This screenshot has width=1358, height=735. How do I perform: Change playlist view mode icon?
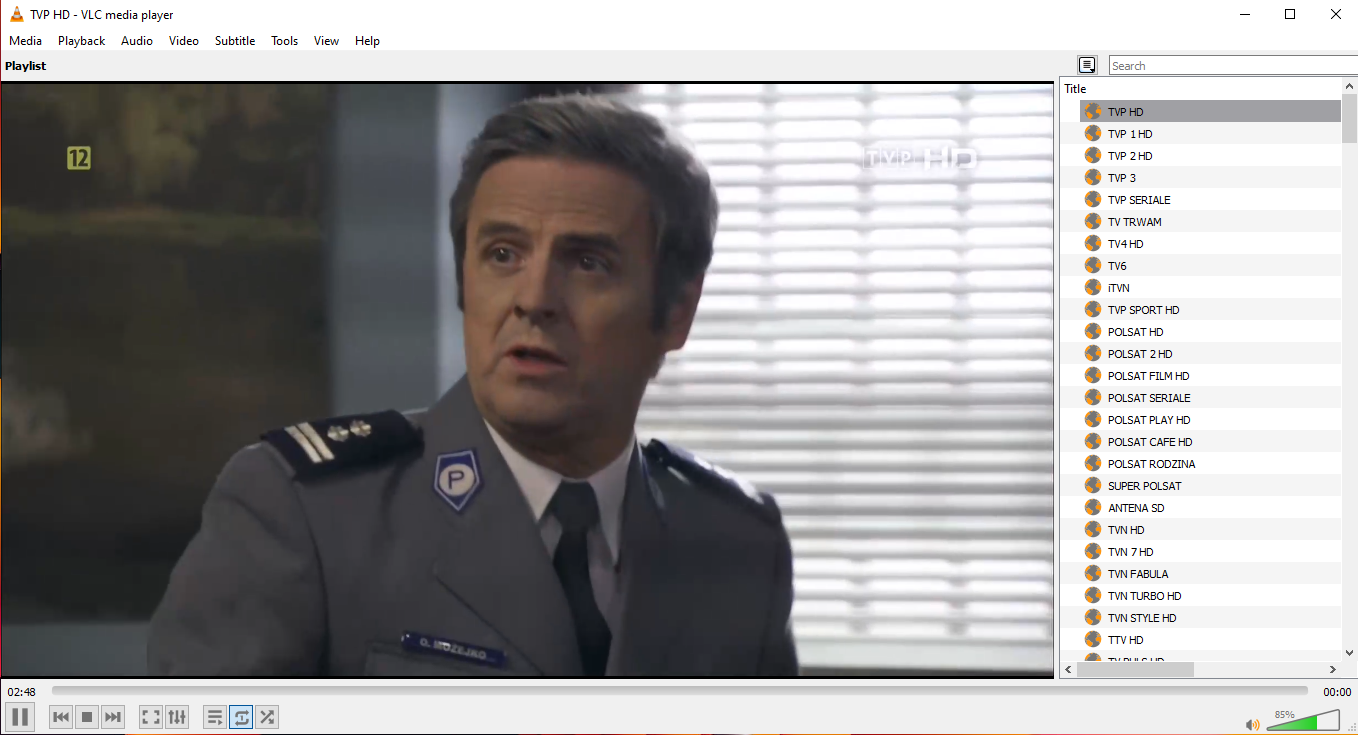[x=1087, y=65]
